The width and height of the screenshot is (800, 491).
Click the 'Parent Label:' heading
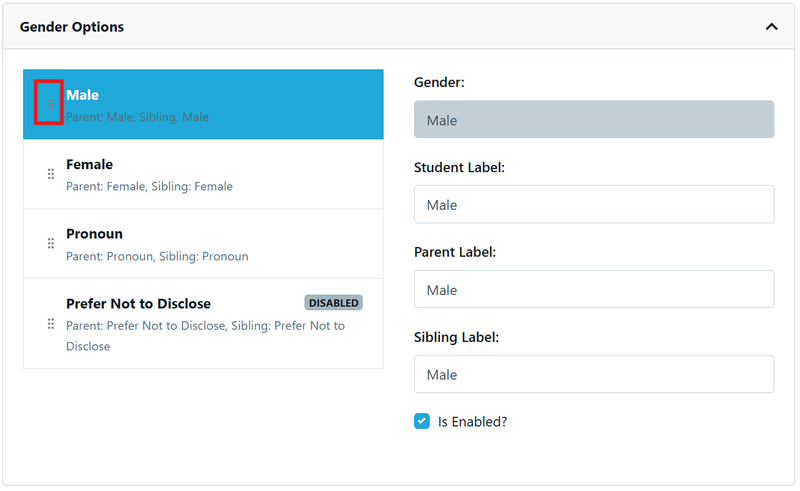pos(455,252)
